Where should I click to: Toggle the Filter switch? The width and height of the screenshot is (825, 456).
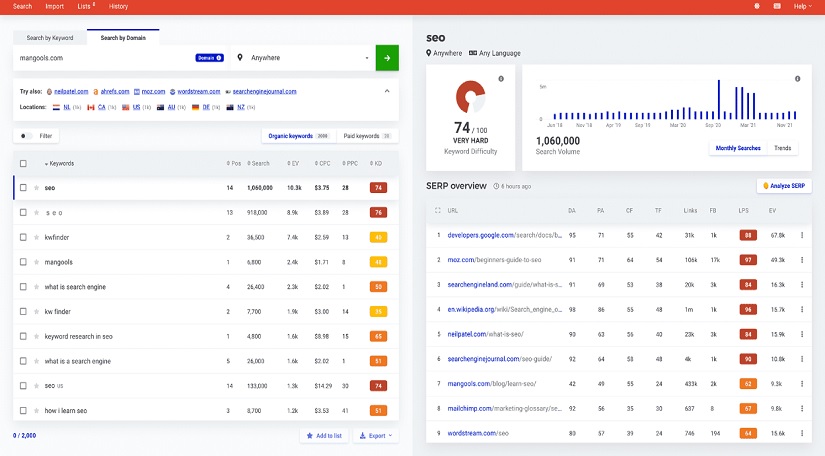point(25,136)
